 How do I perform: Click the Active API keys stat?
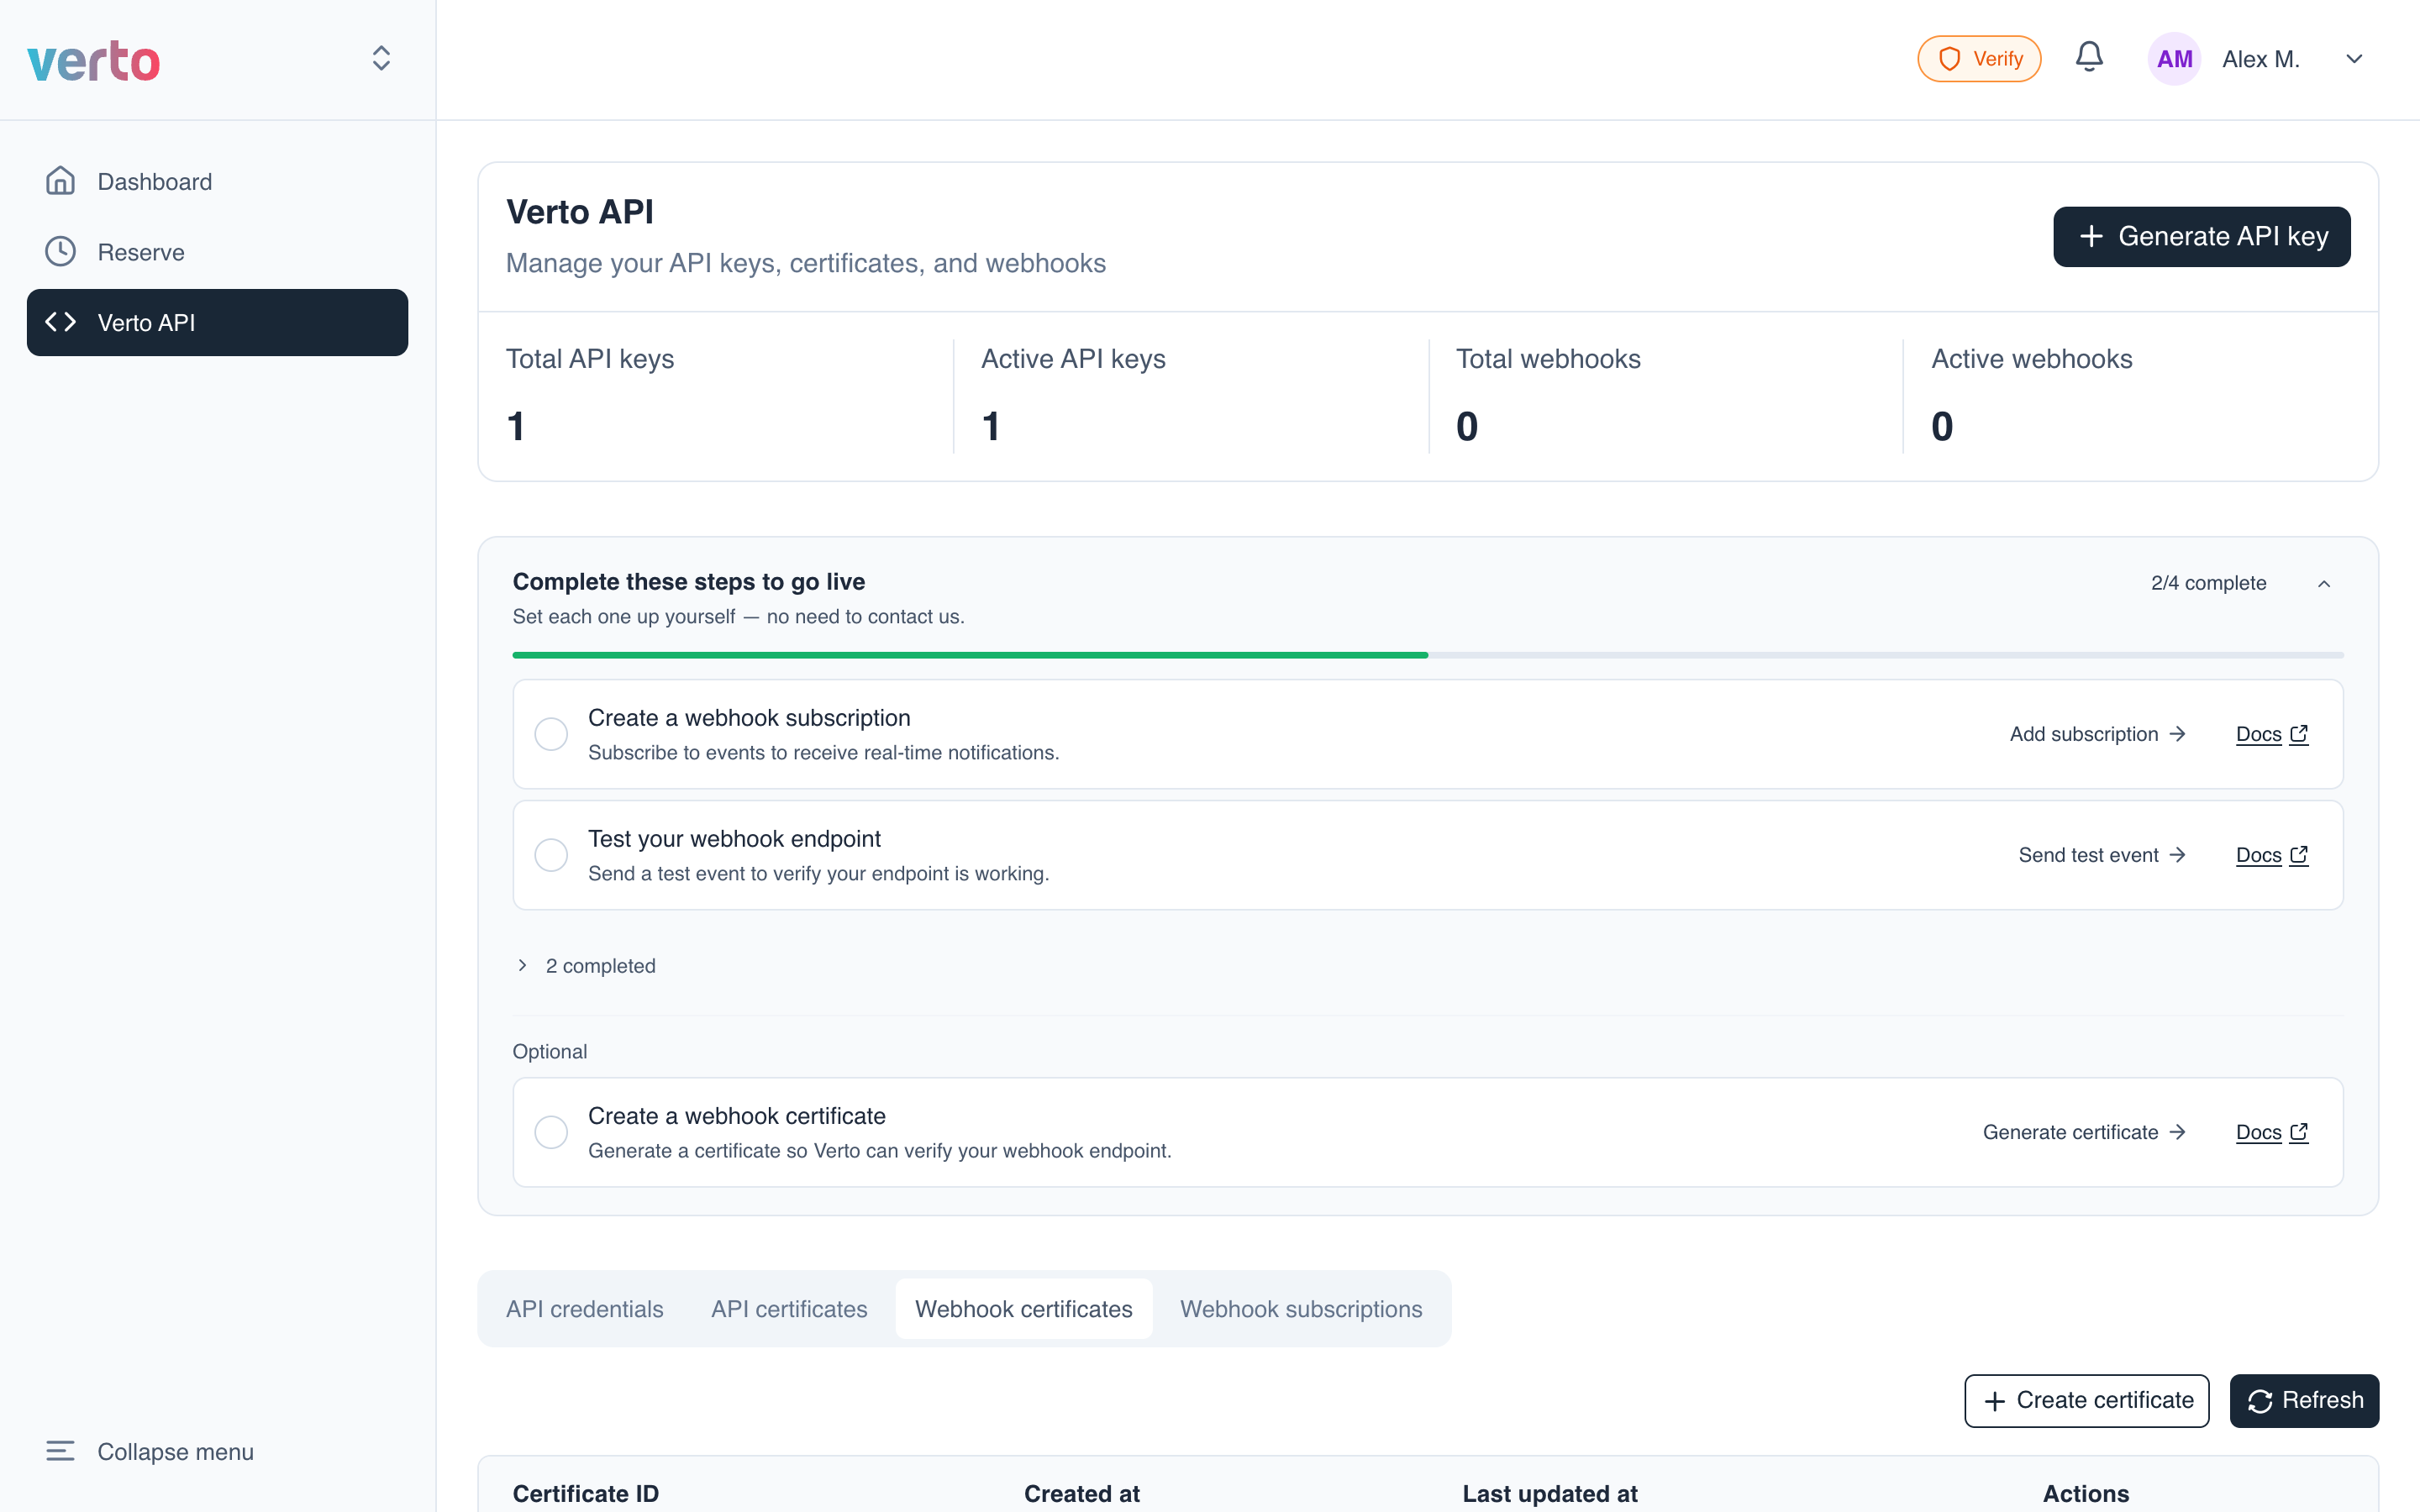point(1191,396)
